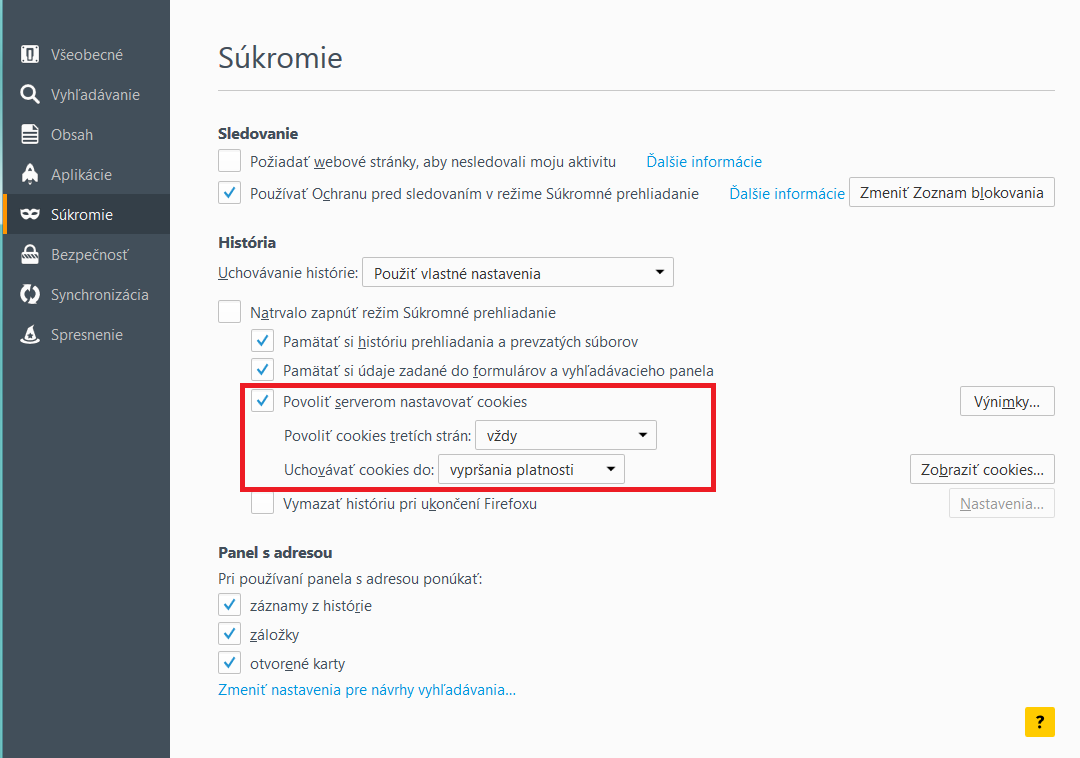This screenshot has height=758, width=1080.
Task: Open the Vyhľadávanie magnifier icon
Action: 30,94
